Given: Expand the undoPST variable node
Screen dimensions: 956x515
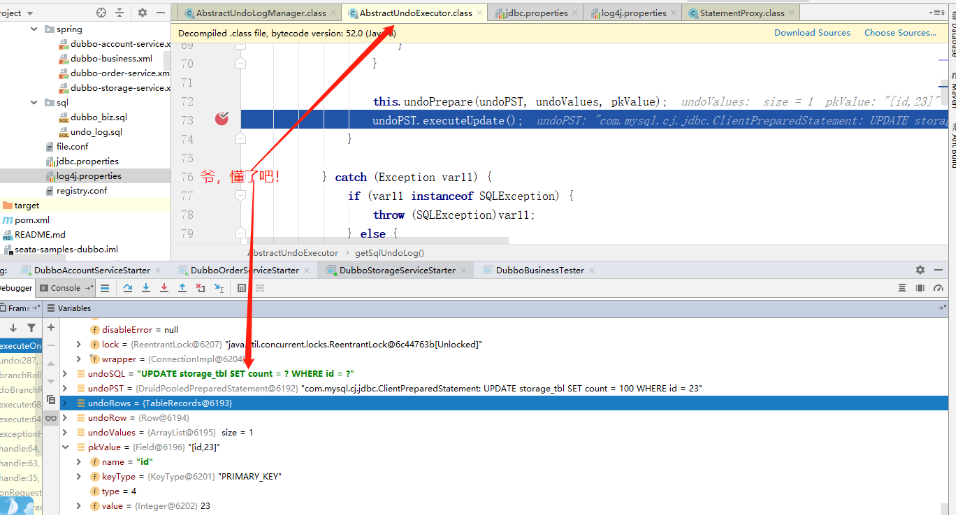Looking at the screenshot, I should pos(65,388).
